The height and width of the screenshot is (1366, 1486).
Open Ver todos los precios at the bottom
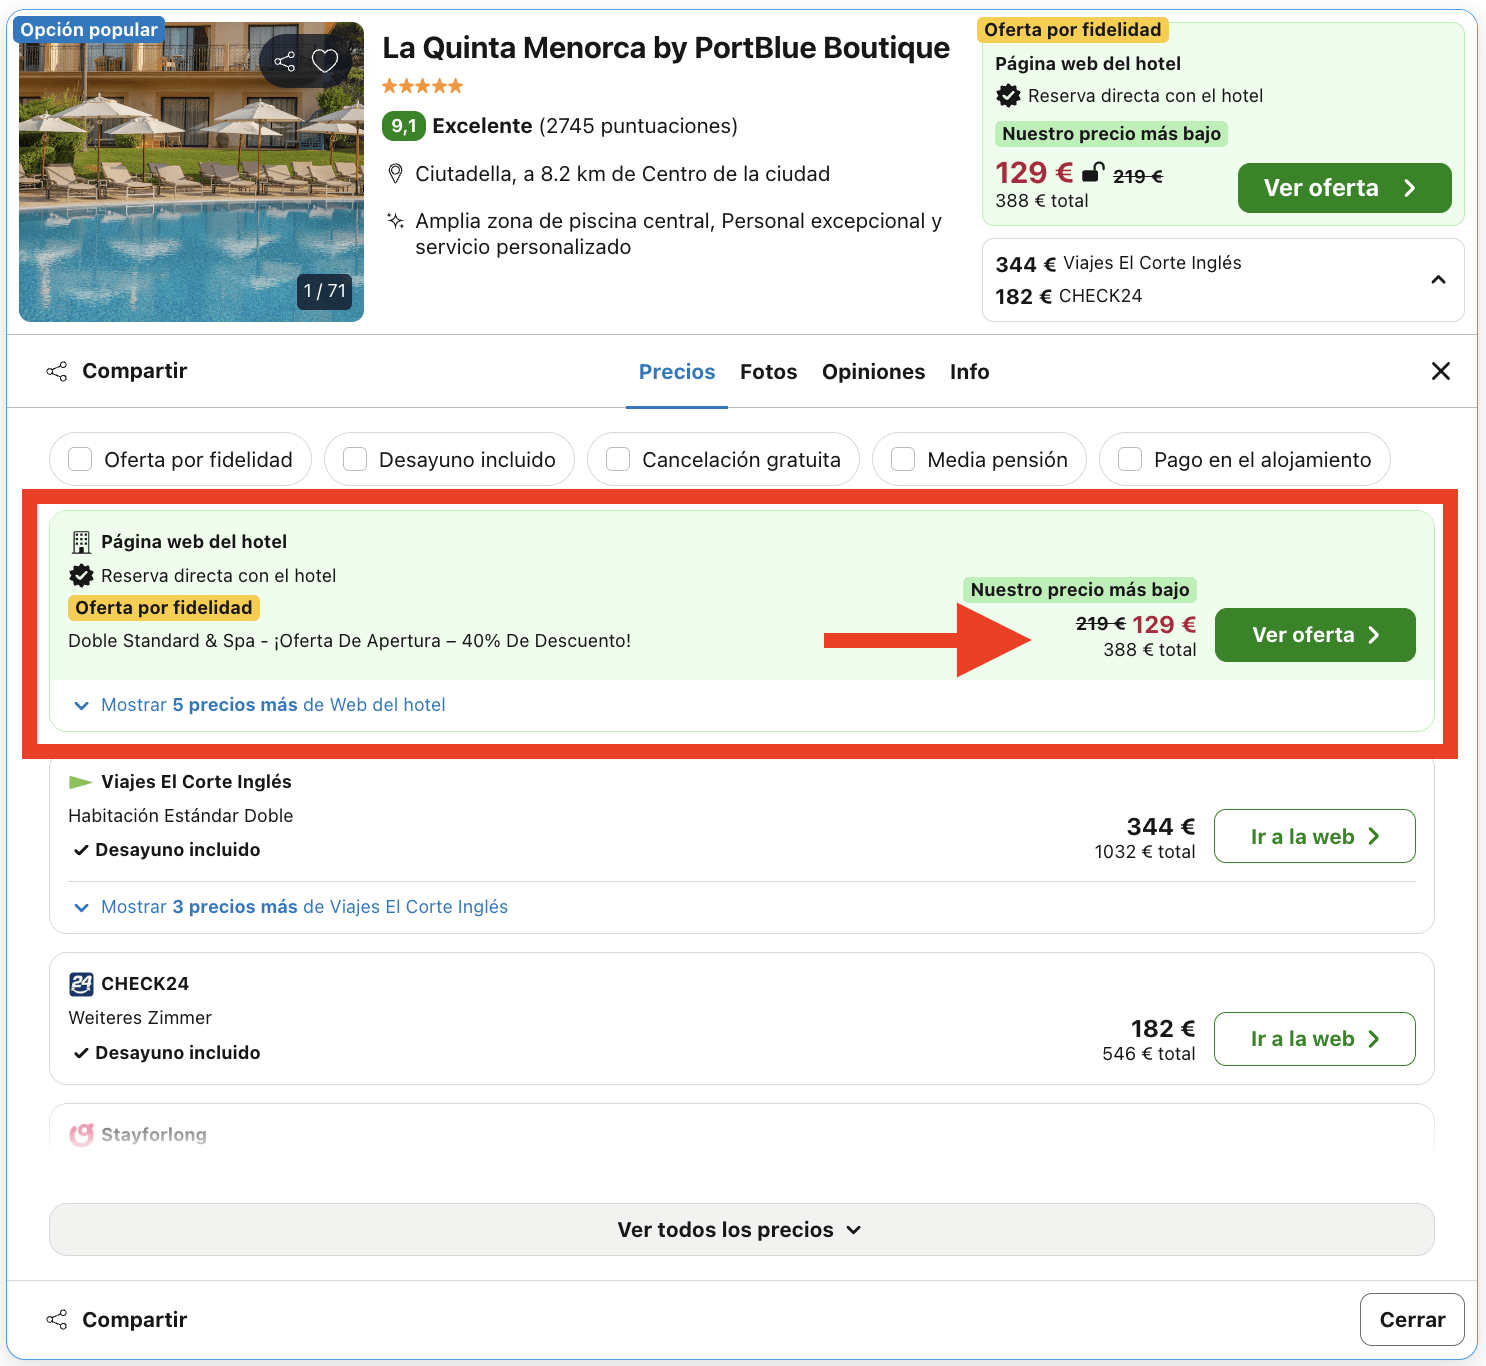click(x=740, y=1229)
